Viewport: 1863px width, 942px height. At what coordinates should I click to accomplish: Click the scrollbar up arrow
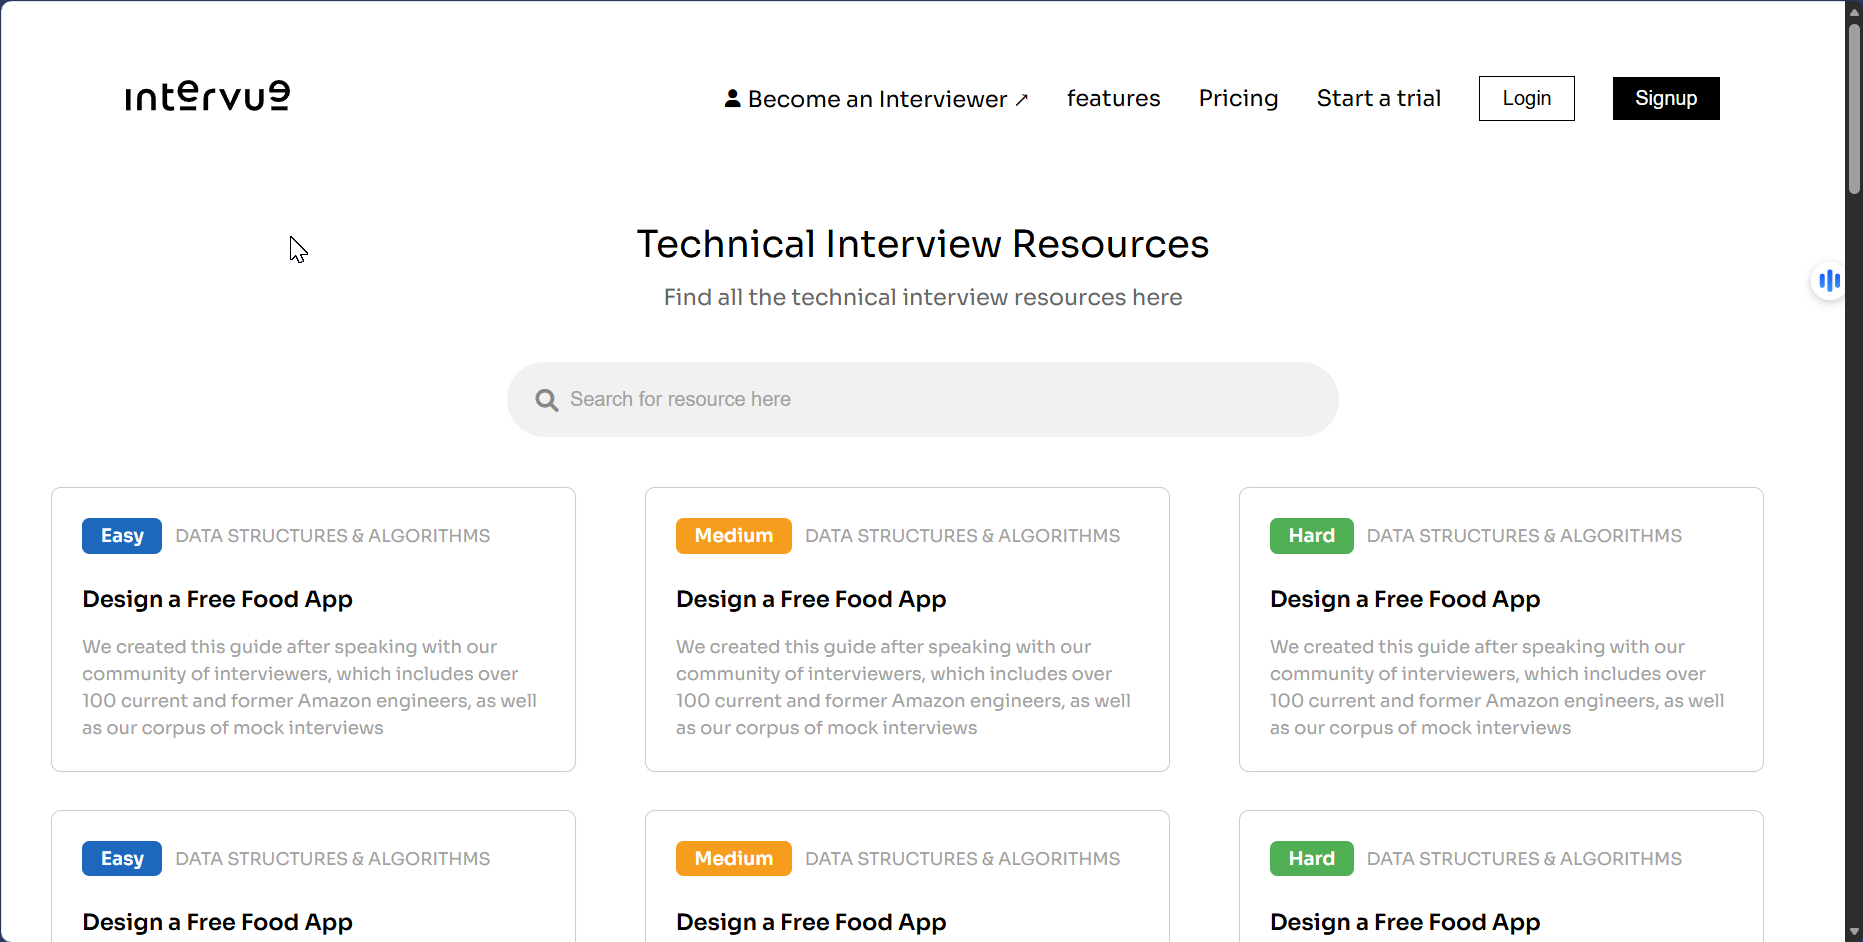(x=1854, y=12)
